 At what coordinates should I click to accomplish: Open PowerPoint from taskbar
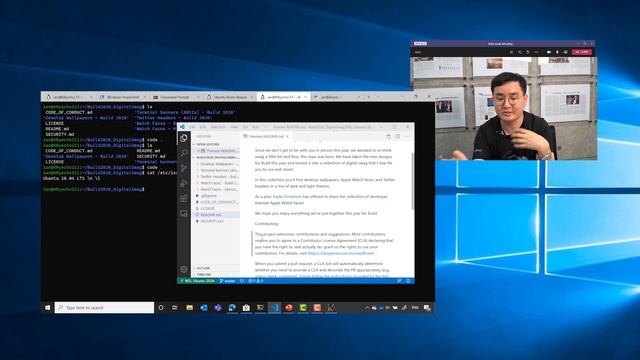coord(289,308)
